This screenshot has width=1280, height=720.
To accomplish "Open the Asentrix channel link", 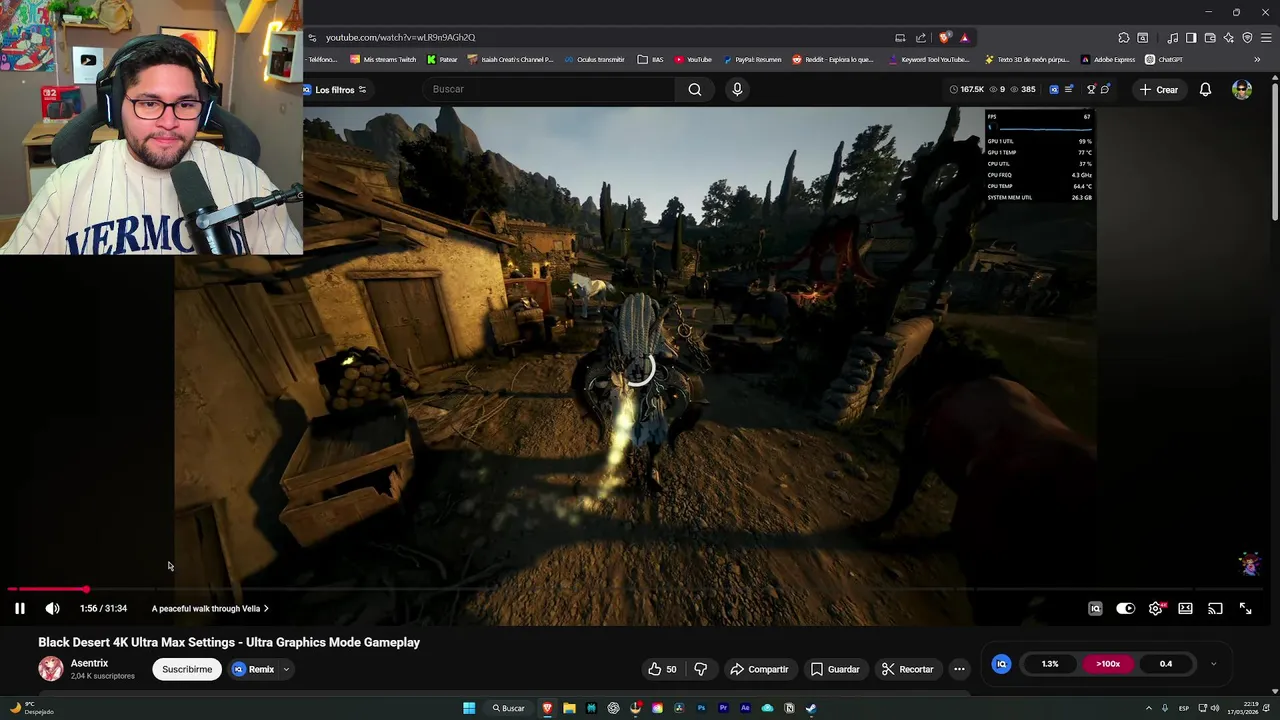I will (x=89, y=663).
